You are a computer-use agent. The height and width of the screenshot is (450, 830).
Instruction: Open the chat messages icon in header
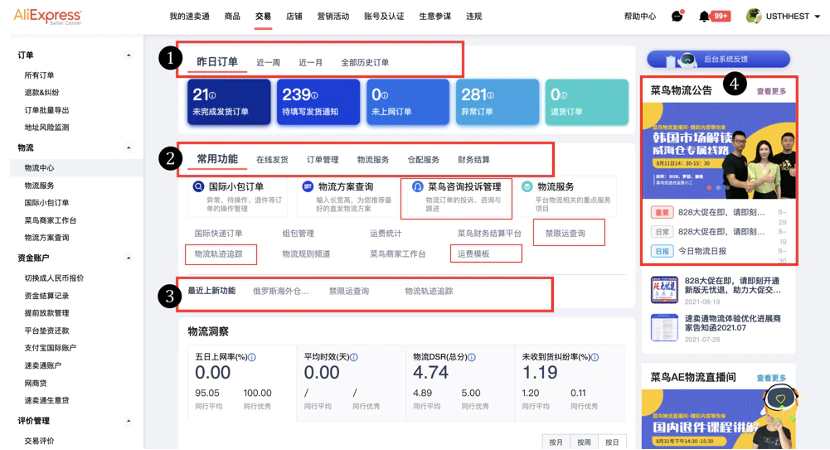tap(677, 16)
